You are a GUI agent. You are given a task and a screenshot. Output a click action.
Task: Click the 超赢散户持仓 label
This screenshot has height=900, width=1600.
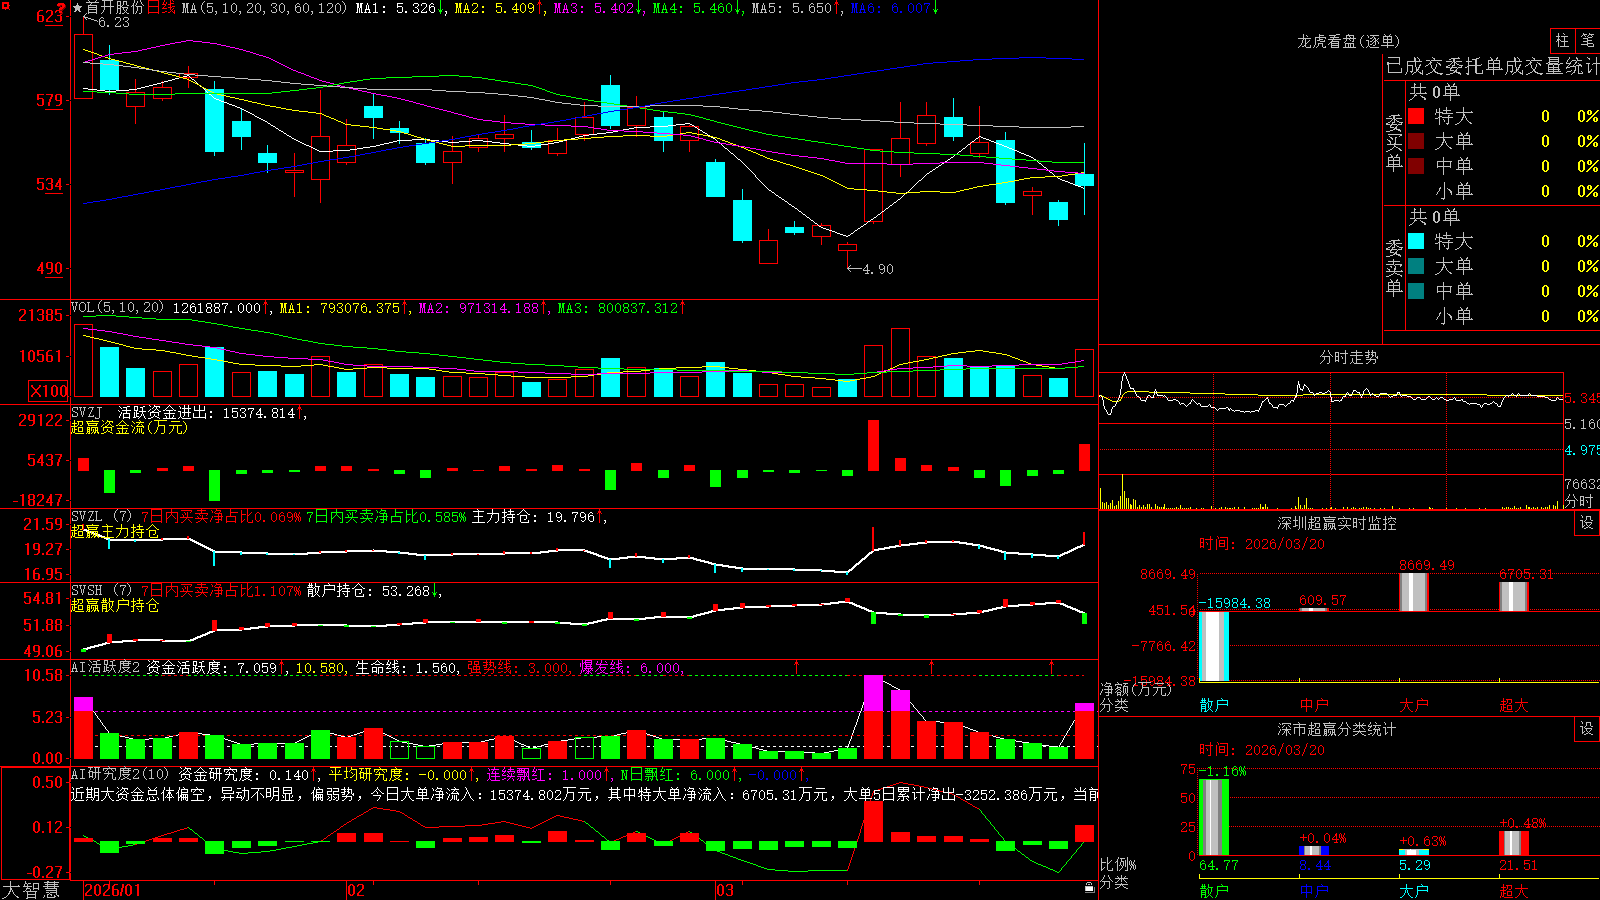coord(115,605)
